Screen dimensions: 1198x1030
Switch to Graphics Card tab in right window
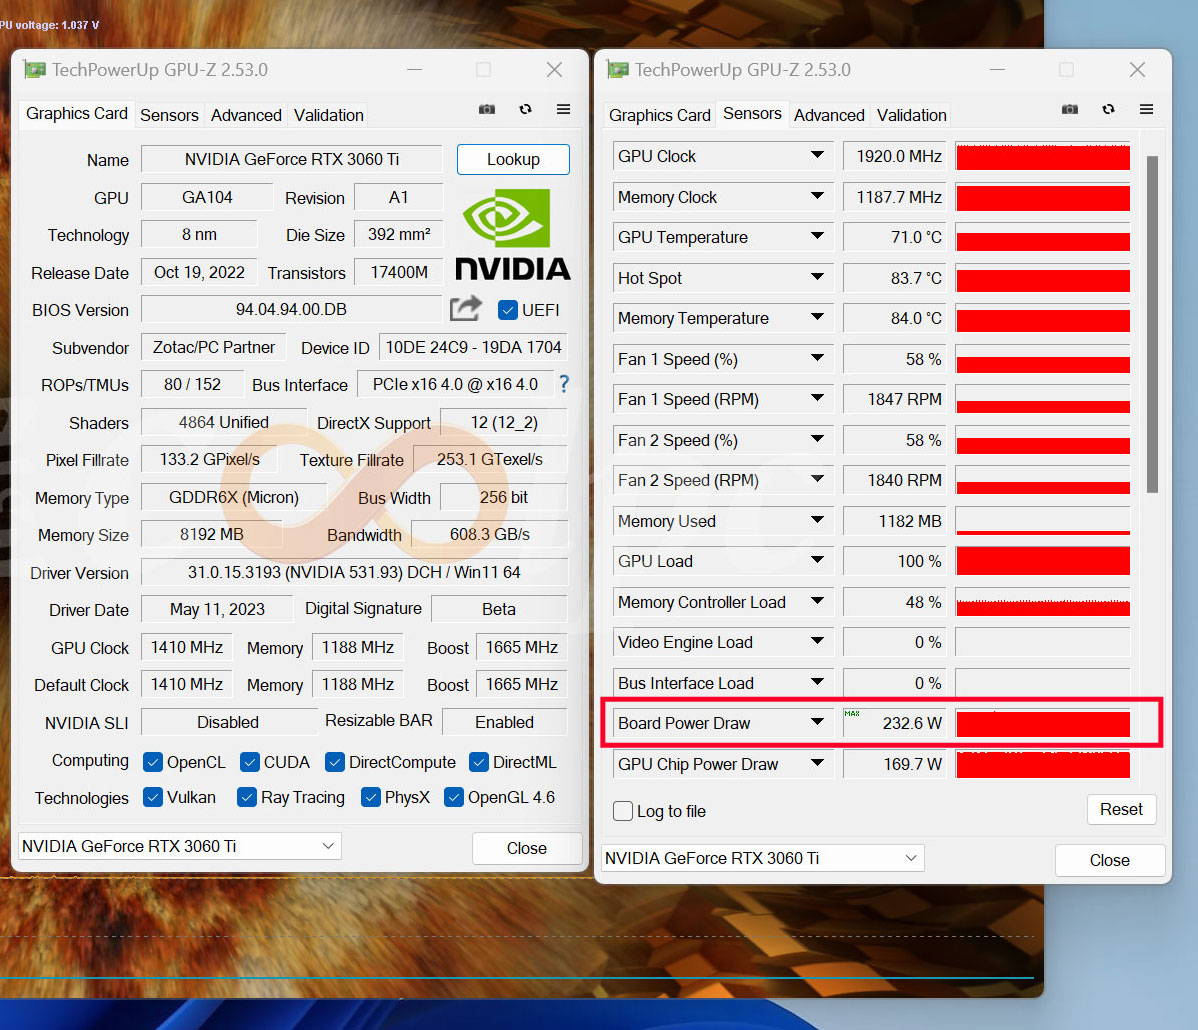click(659, 115)
